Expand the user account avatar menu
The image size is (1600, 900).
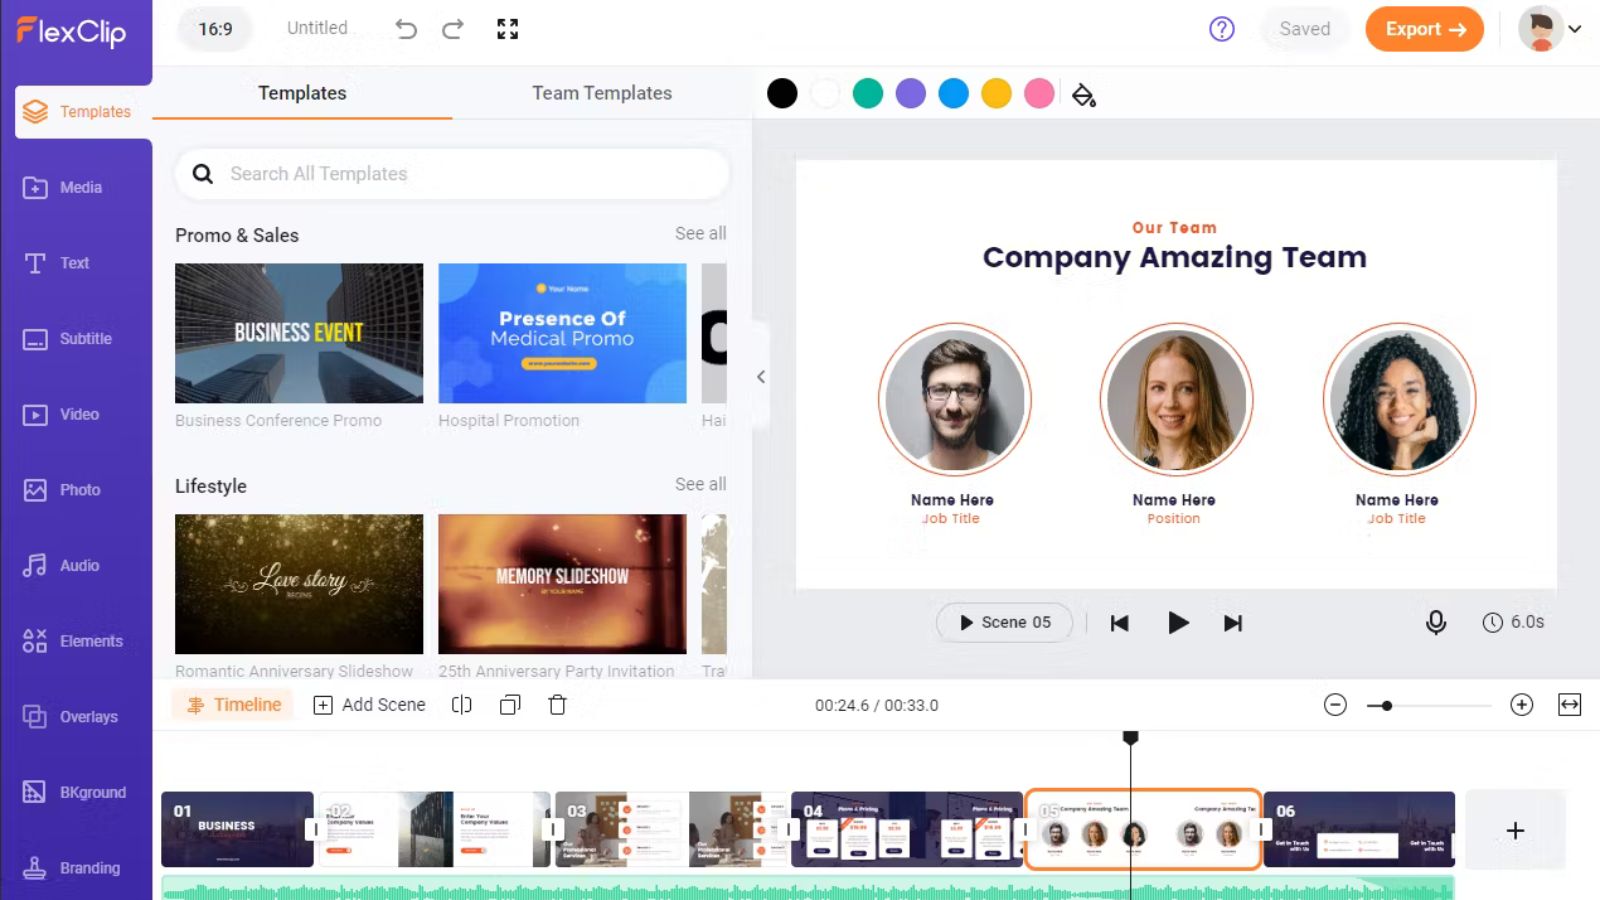(1550, 29)
